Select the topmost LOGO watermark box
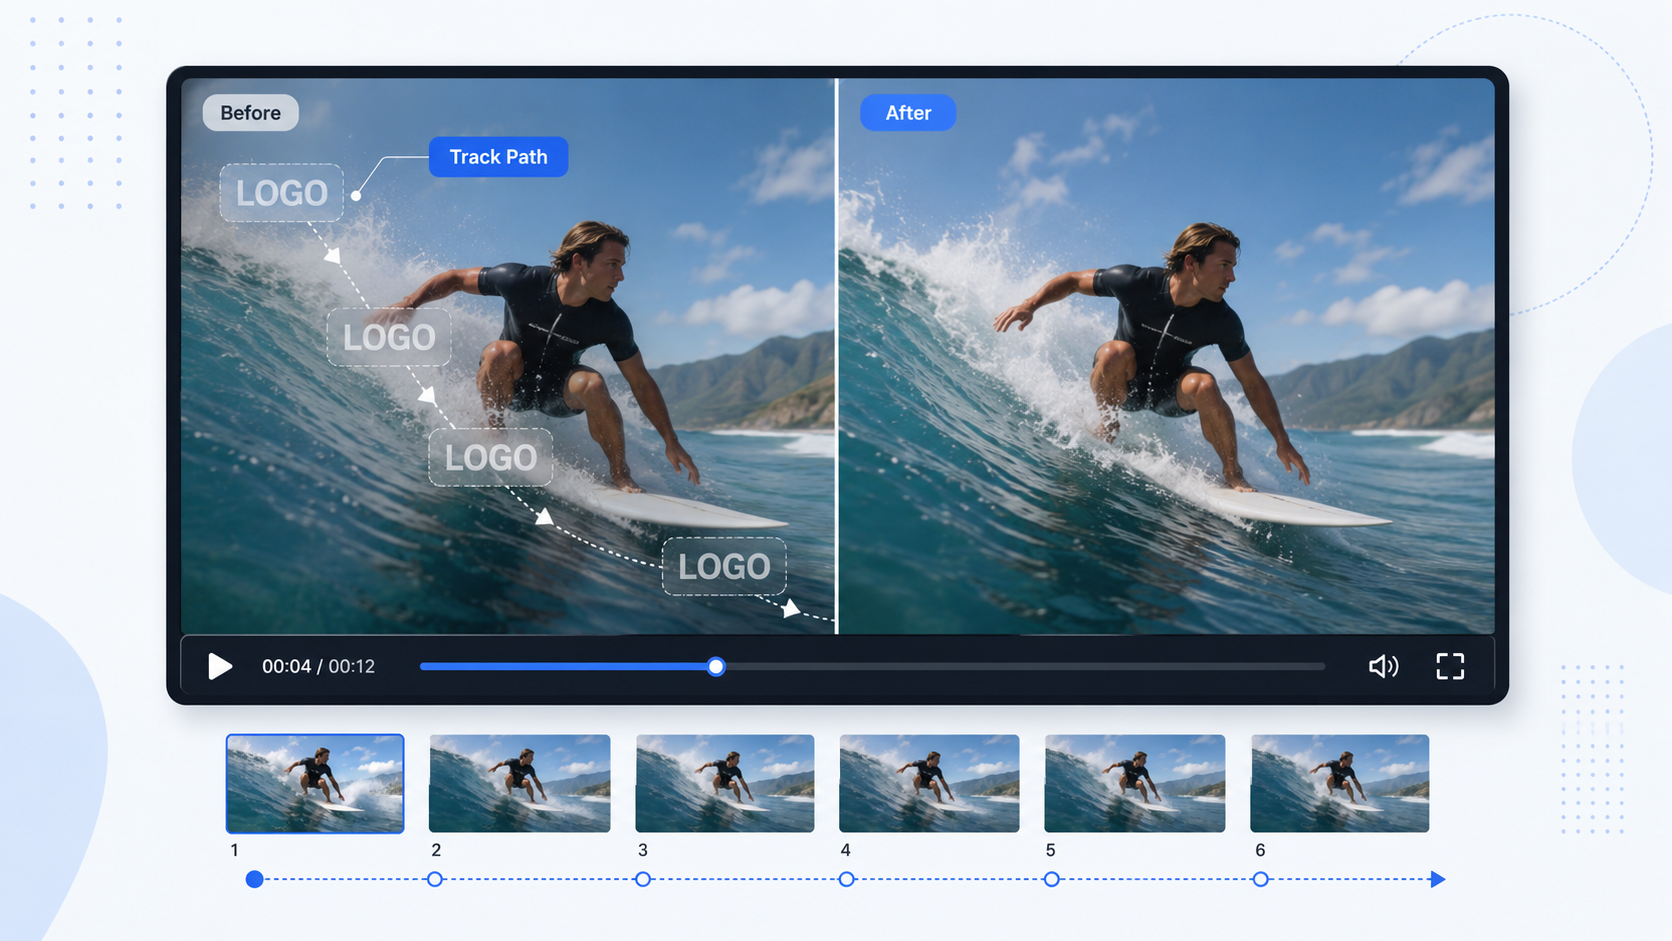The height and width of the screenshot is (941, 1672). 282,193
